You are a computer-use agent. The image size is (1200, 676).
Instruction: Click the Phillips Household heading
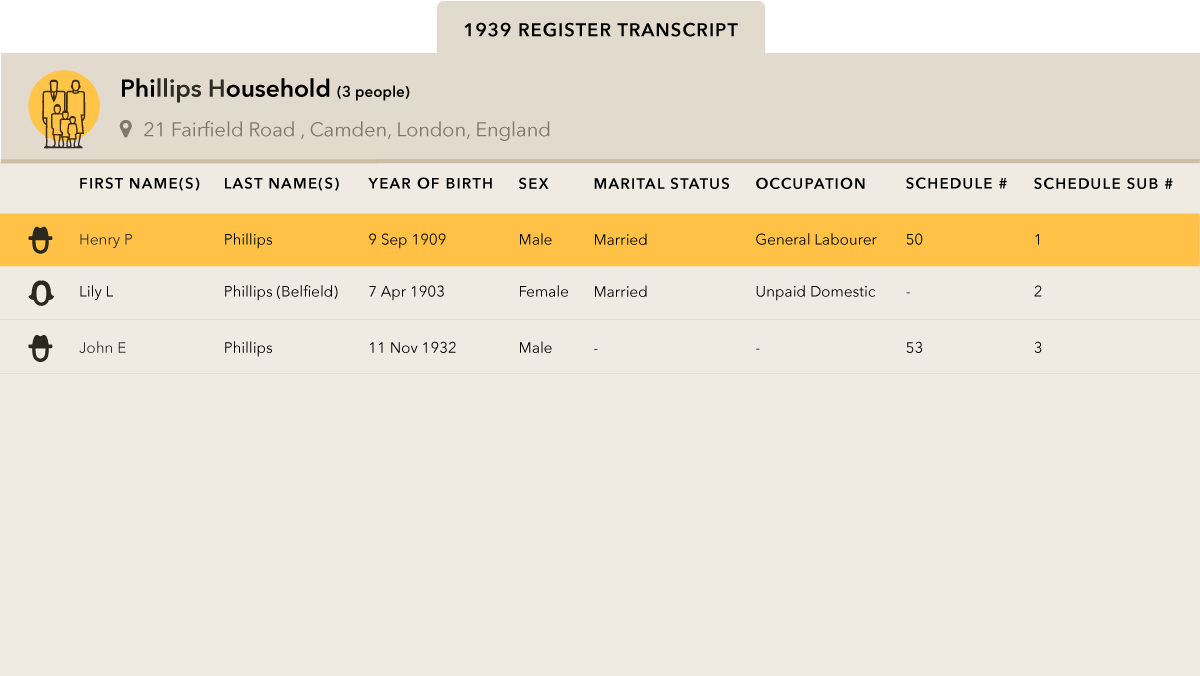[225, 89]
